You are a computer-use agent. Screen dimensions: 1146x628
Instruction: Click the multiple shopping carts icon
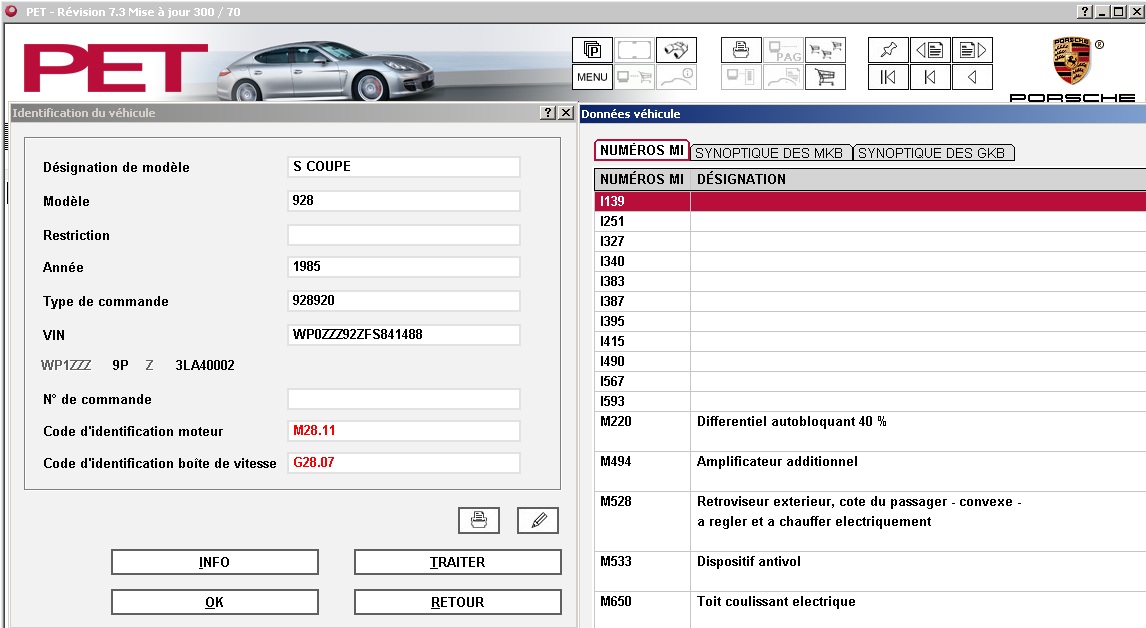tap(825, 50)
